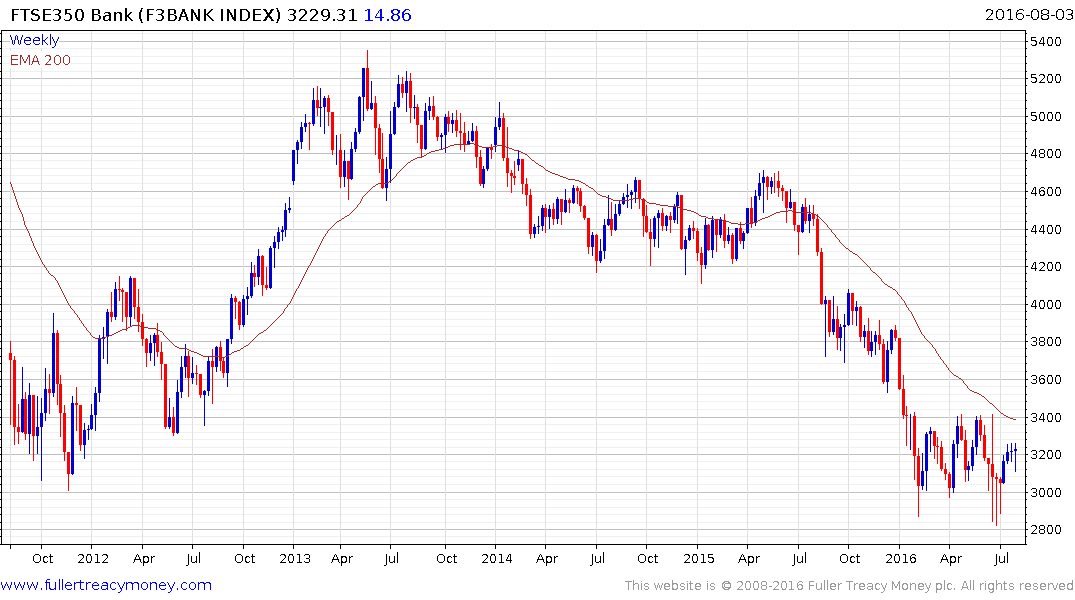Click the 5200 price axis label
Image resolution: width=1075 pixels, height=600 pixels.
[1046, 79]
